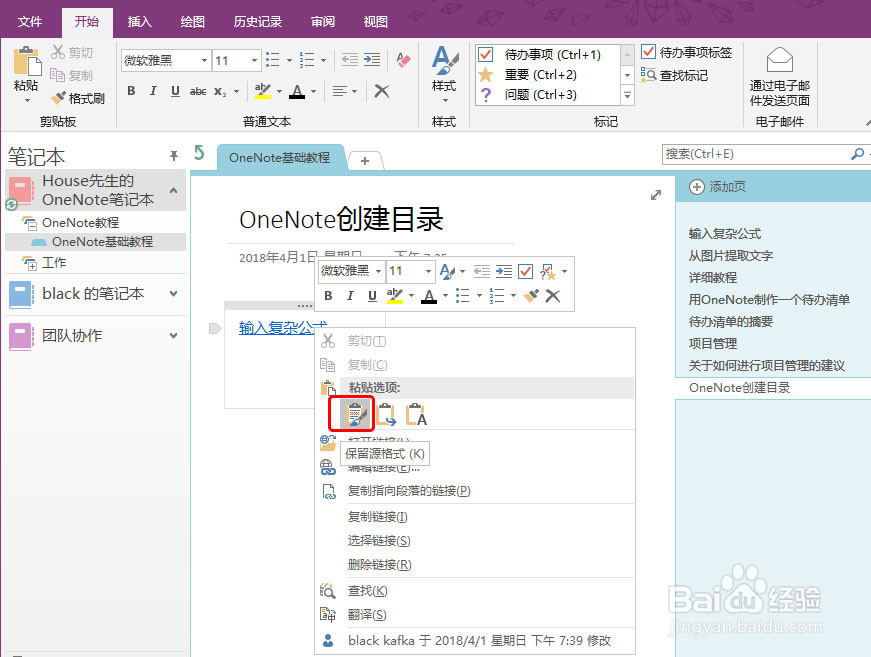871x657 pixels.
Task: Click the search (搜索 Ctrl+E) box
Action: (x=755, y=154)
